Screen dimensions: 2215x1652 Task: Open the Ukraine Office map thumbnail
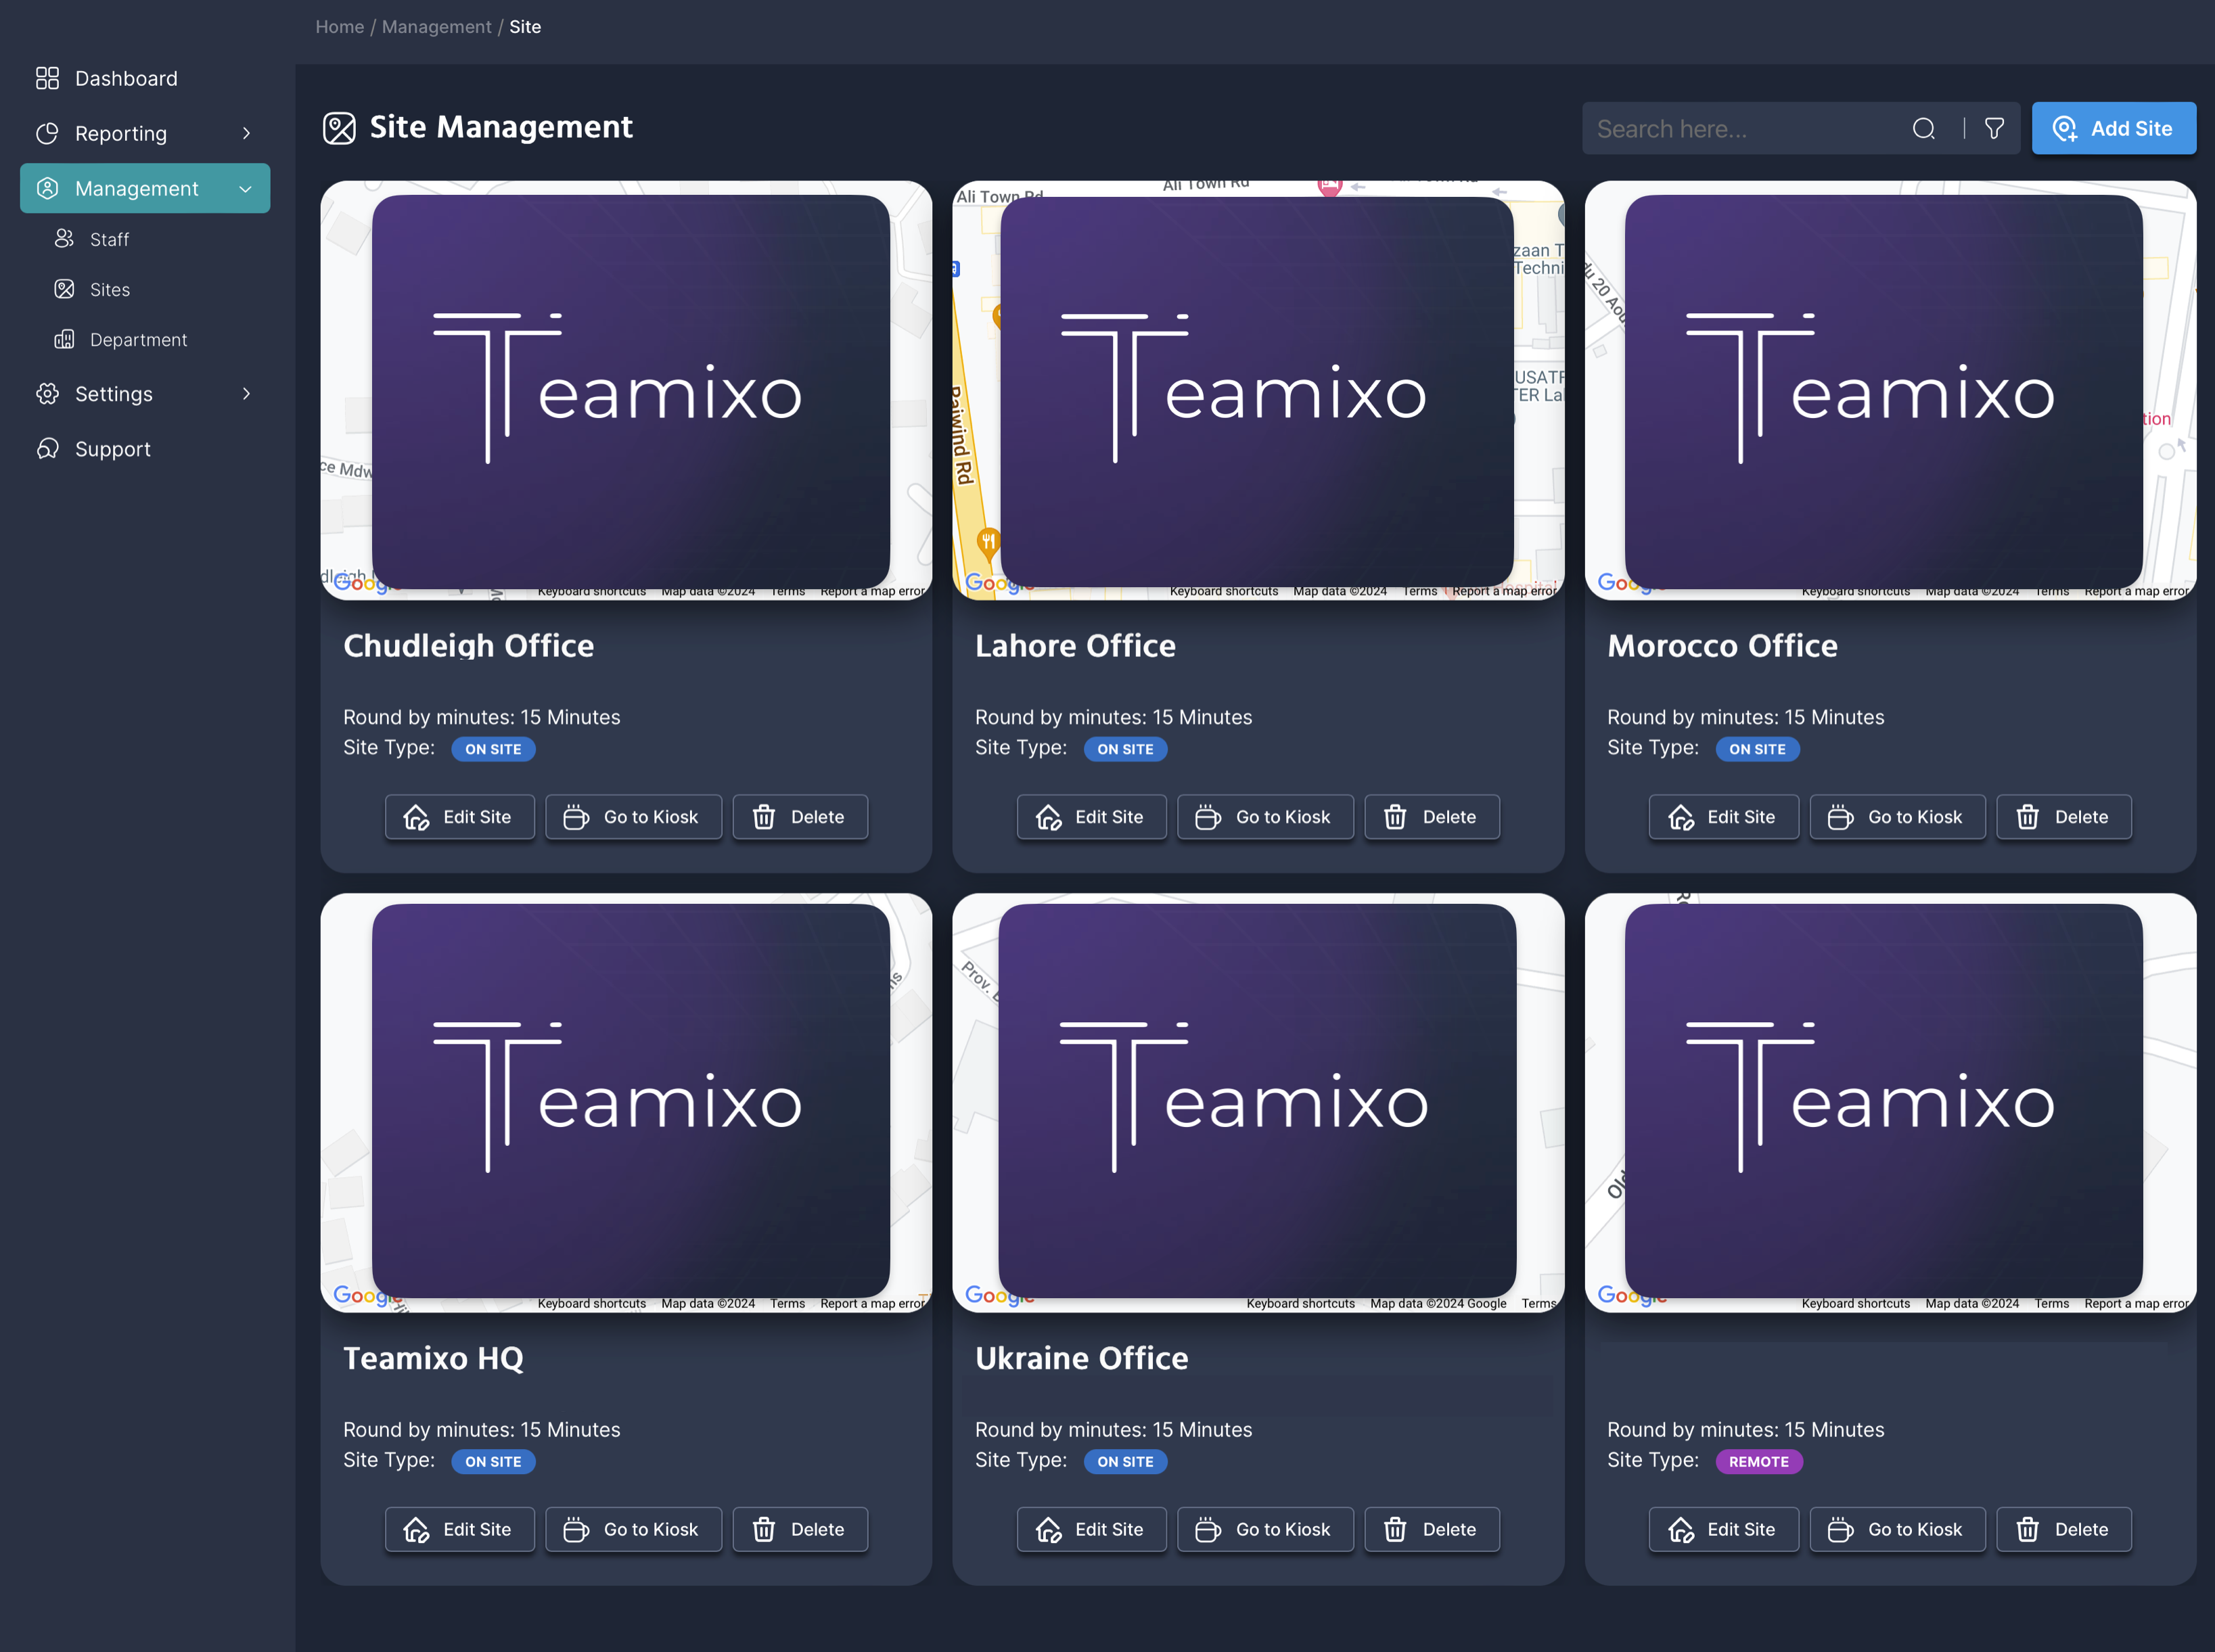[x=1258, y=1102]
